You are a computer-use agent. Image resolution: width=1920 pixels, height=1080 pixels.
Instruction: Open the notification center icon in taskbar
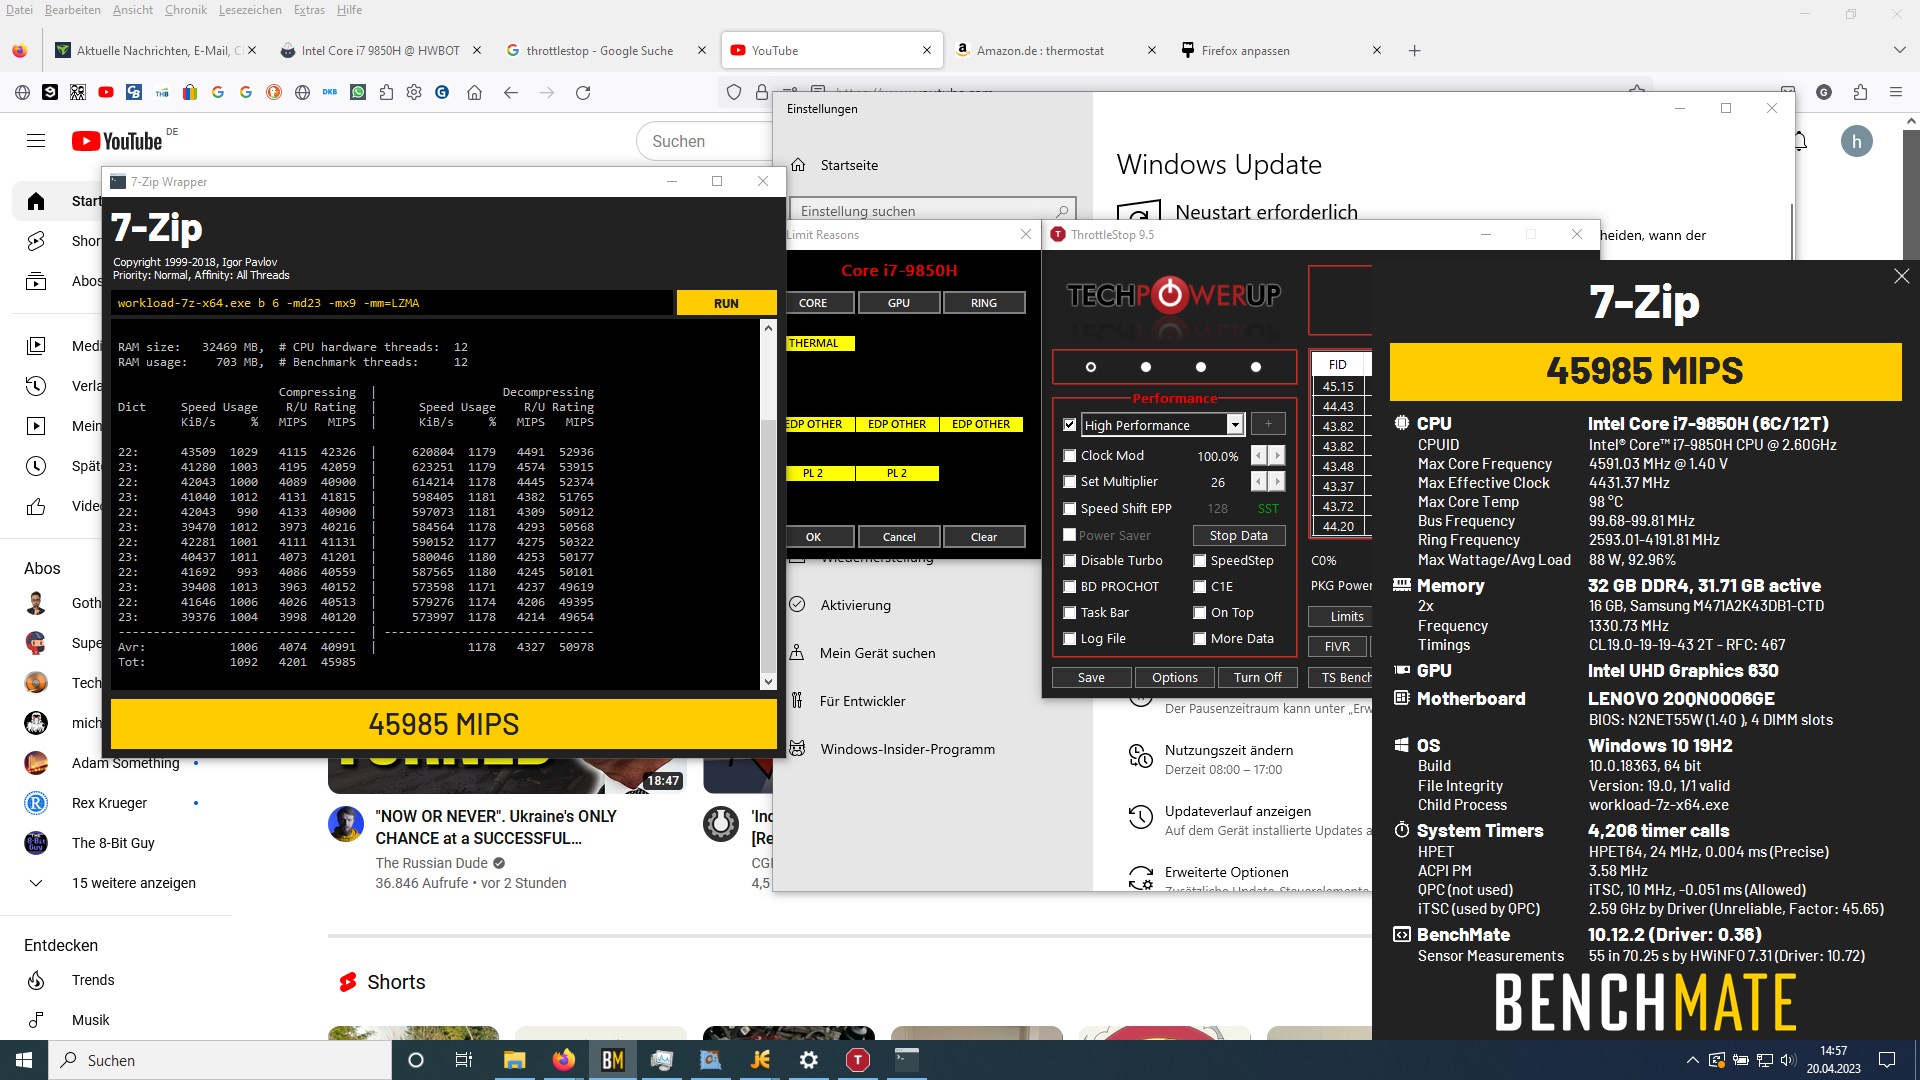coord(1886,1060)
